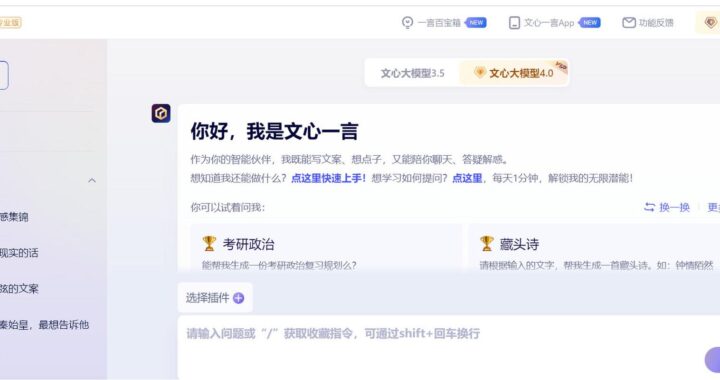The height and width of the screenshot is (380, 720).
Task: Open sidebar history item ending 感集锦
Action: (14, 217)
